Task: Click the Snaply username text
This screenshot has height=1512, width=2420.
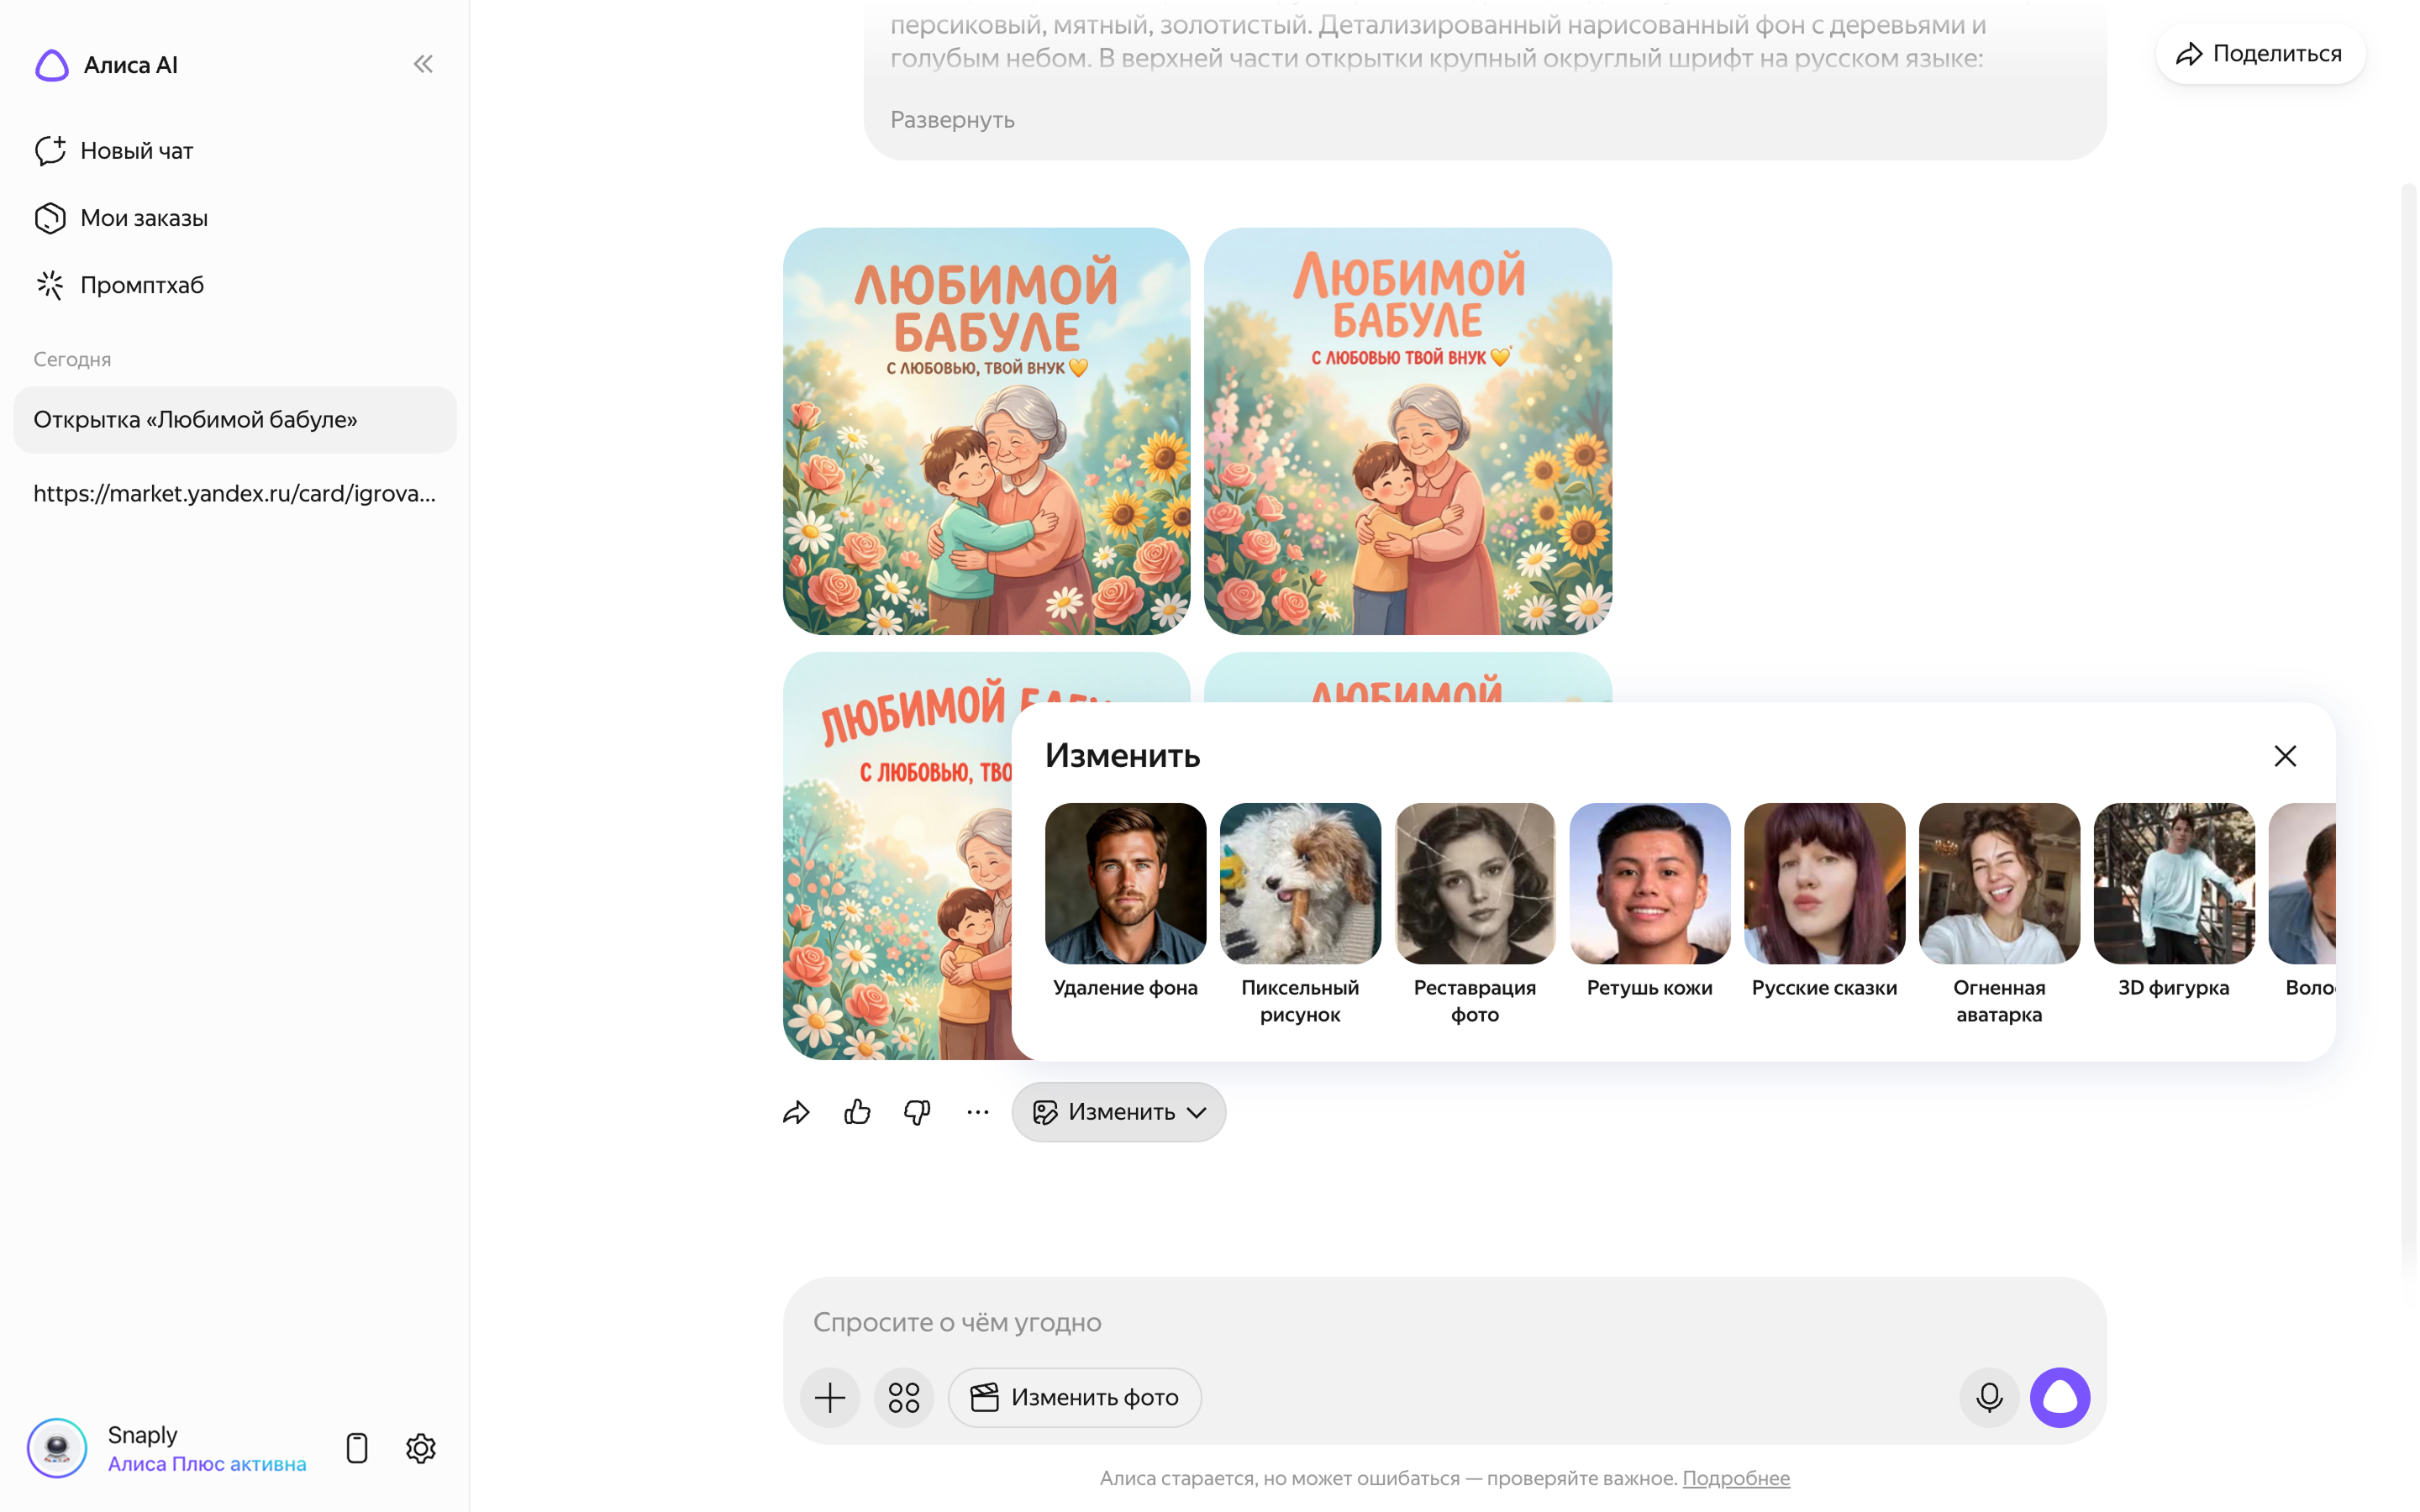Action: (142, 1435)
